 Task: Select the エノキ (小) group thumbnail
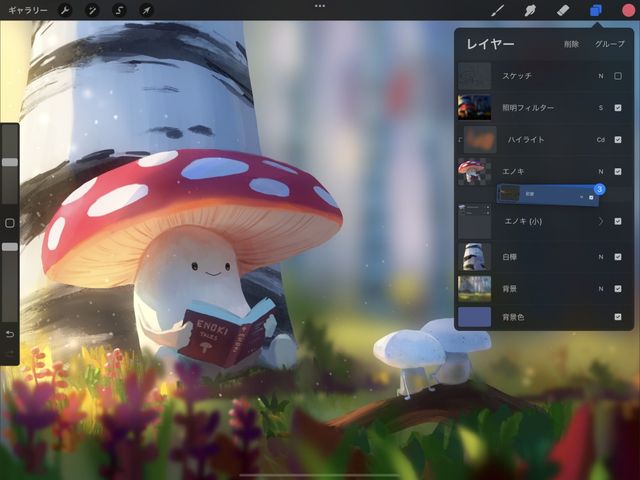tap(474, 221)
